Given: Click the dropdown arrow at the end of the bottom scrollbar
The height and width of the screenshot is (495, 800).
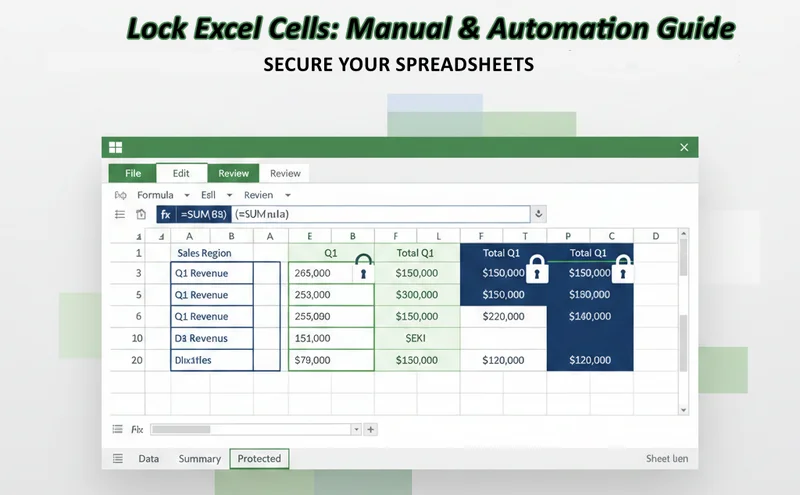Looking at the screenshot, I should coord(356,429).
